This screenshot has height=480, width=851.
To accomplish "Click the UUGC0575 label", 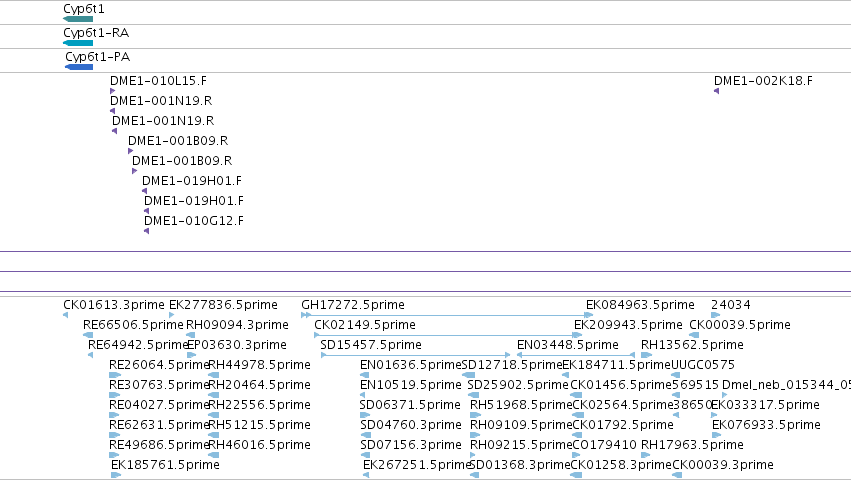I will pos(703,365).
